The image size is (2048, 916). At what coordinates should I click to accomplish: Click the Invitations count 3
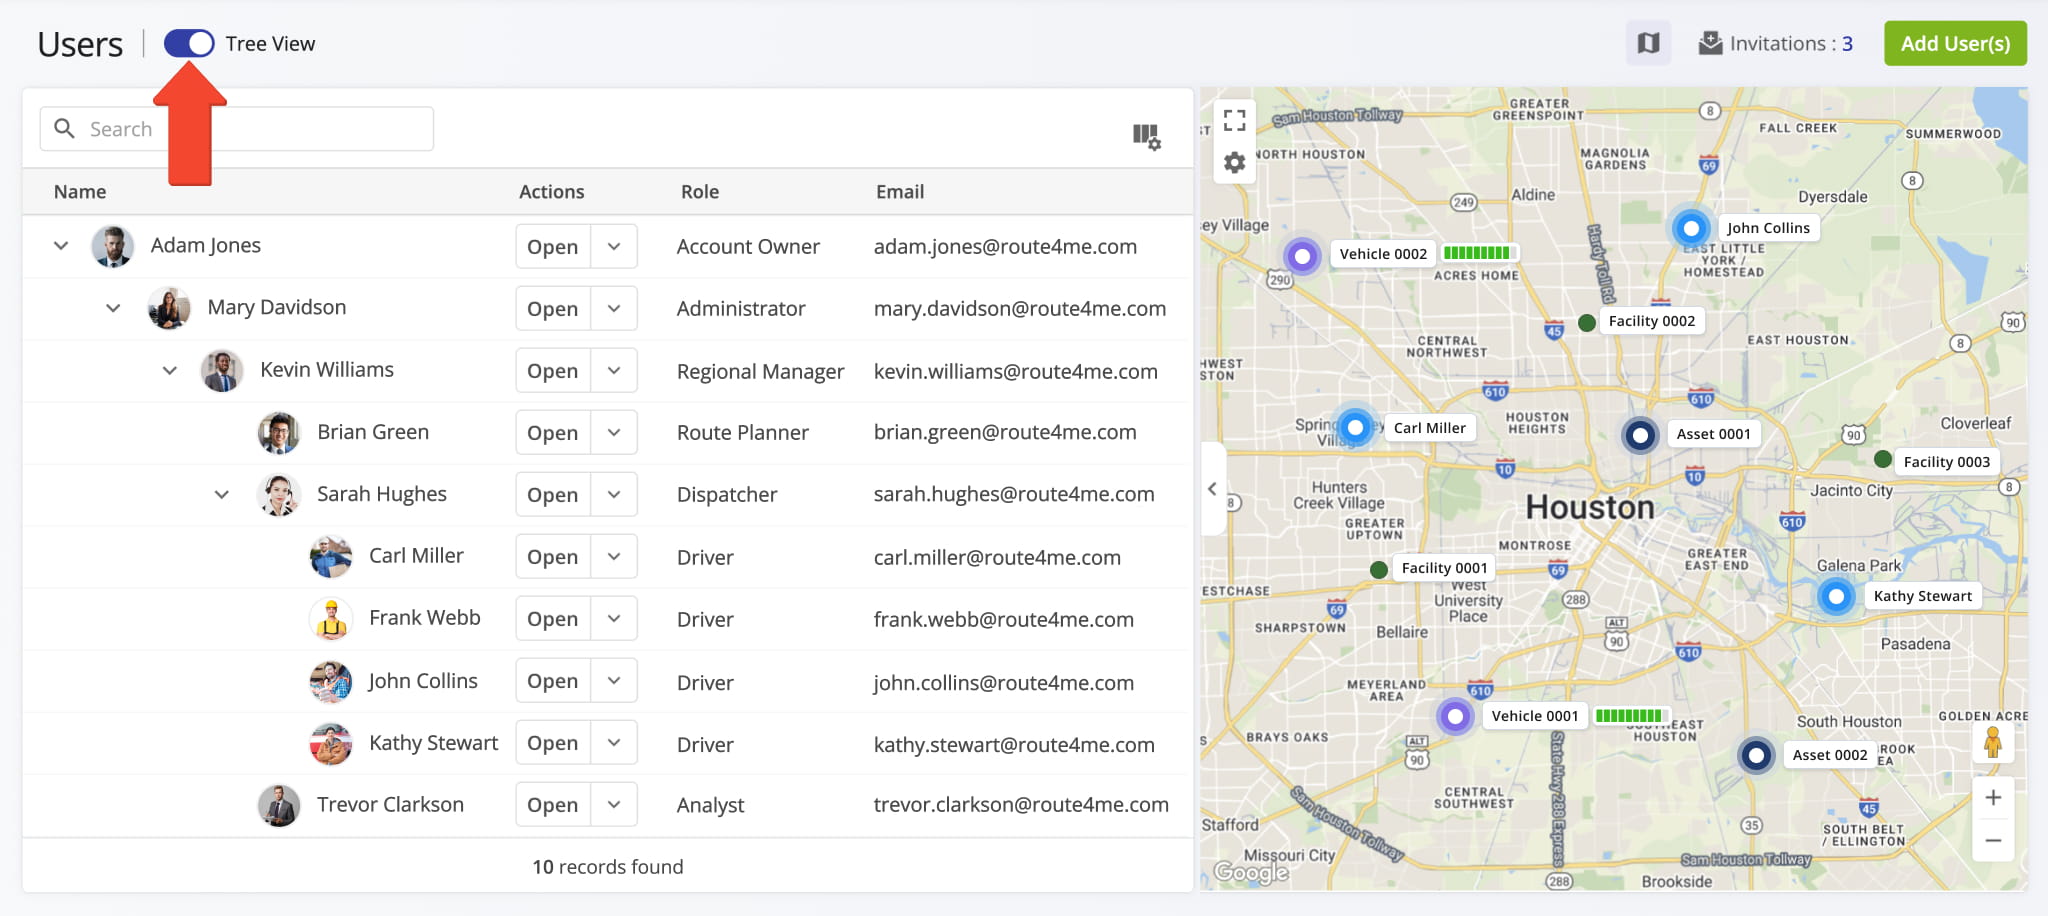(x=1847, y=43)
